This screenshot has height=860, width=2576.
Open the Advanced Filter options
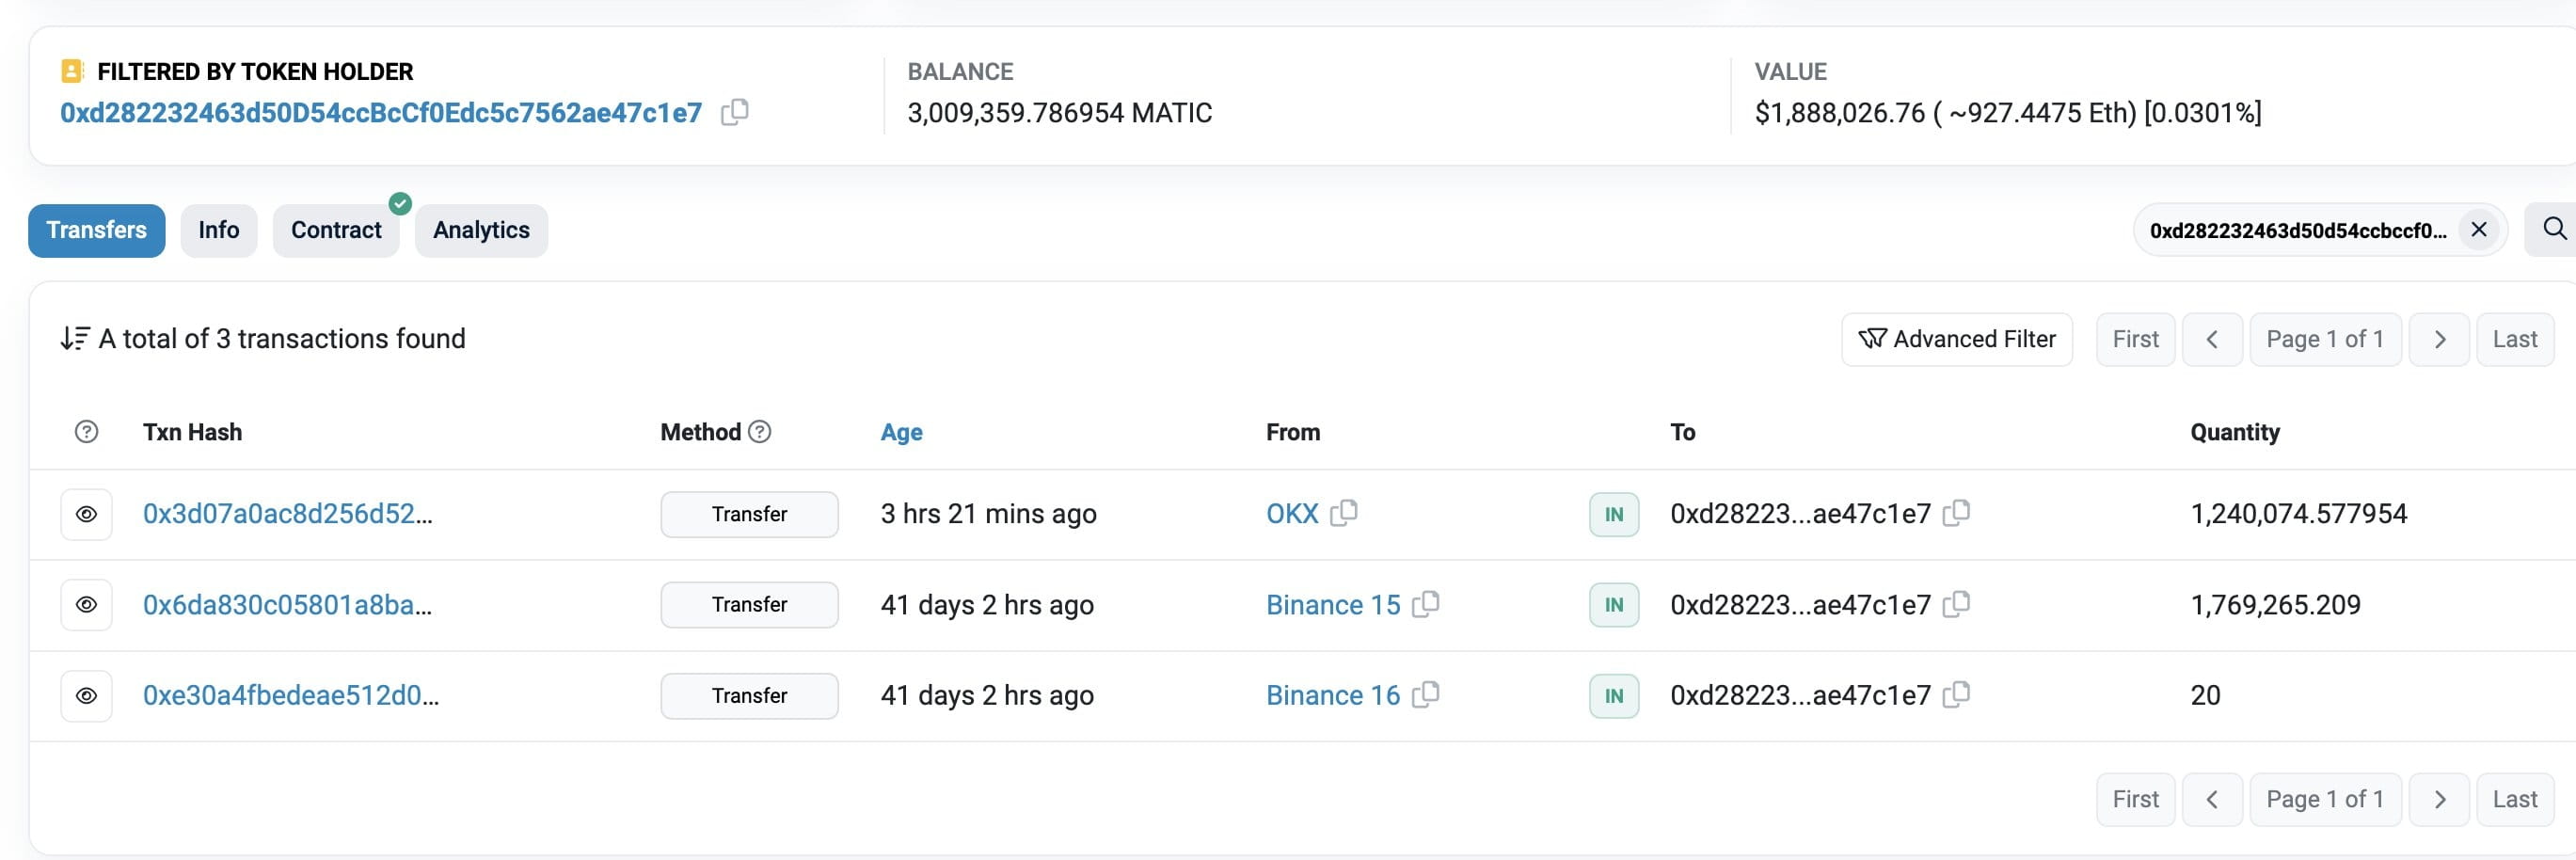click(x=1956, y=339)
